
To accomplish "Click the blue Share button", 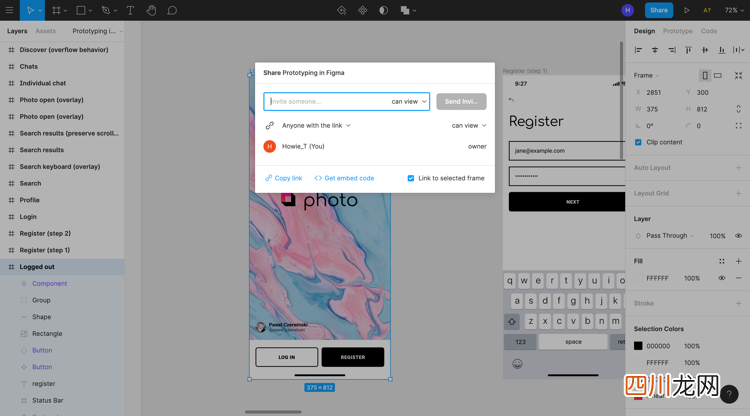I will coord(659,10).
